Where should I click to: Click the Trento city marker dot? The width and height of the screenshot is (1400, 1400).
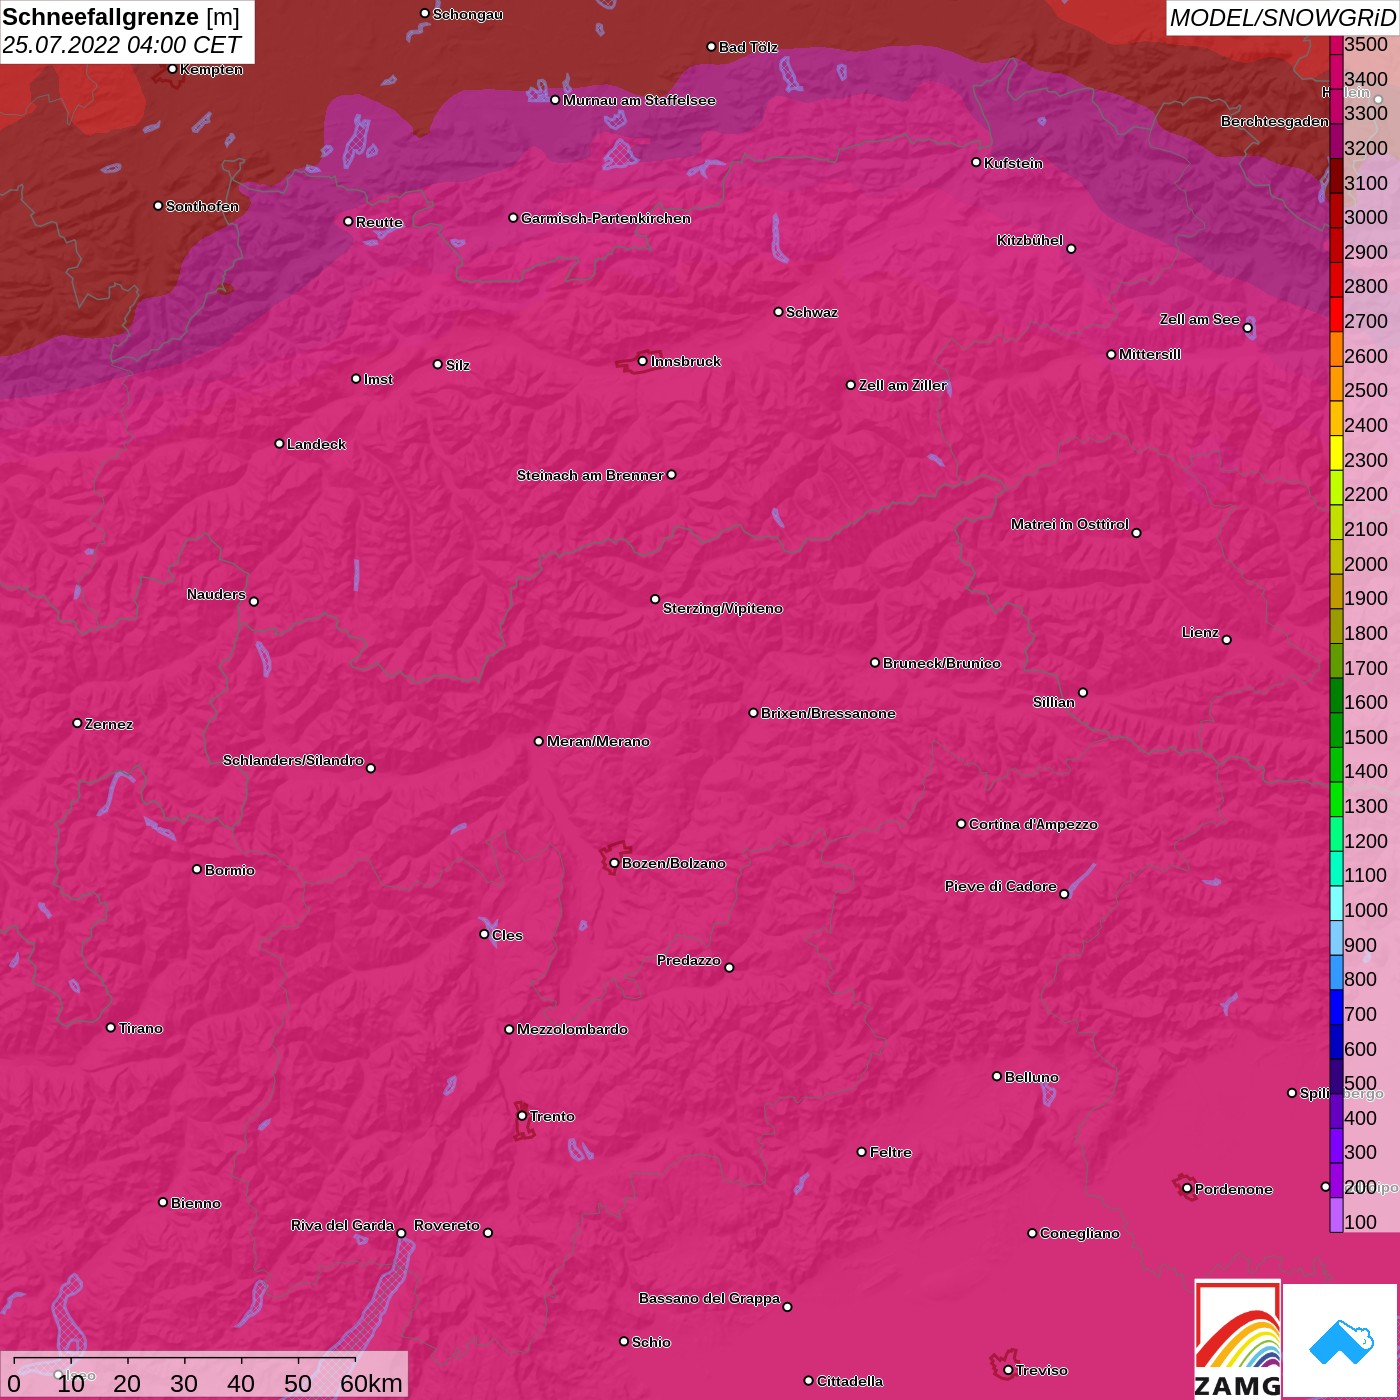522,1116
